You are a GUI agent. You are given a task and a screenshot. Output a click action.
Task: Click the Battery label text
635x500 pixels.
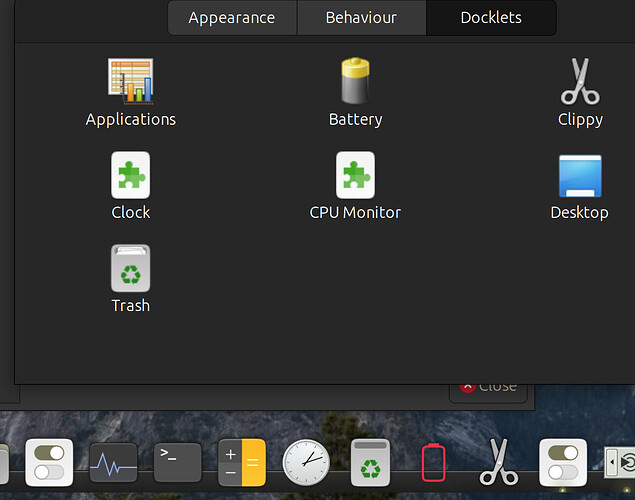(355, 119)
